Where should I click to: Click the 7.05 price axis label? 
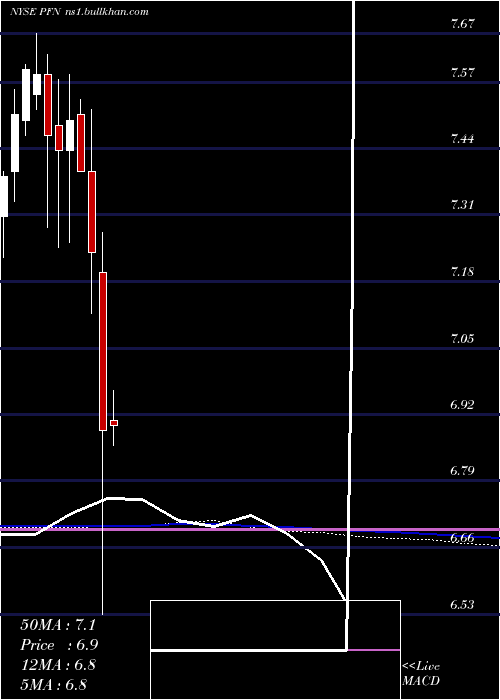(x=462, y=338)
